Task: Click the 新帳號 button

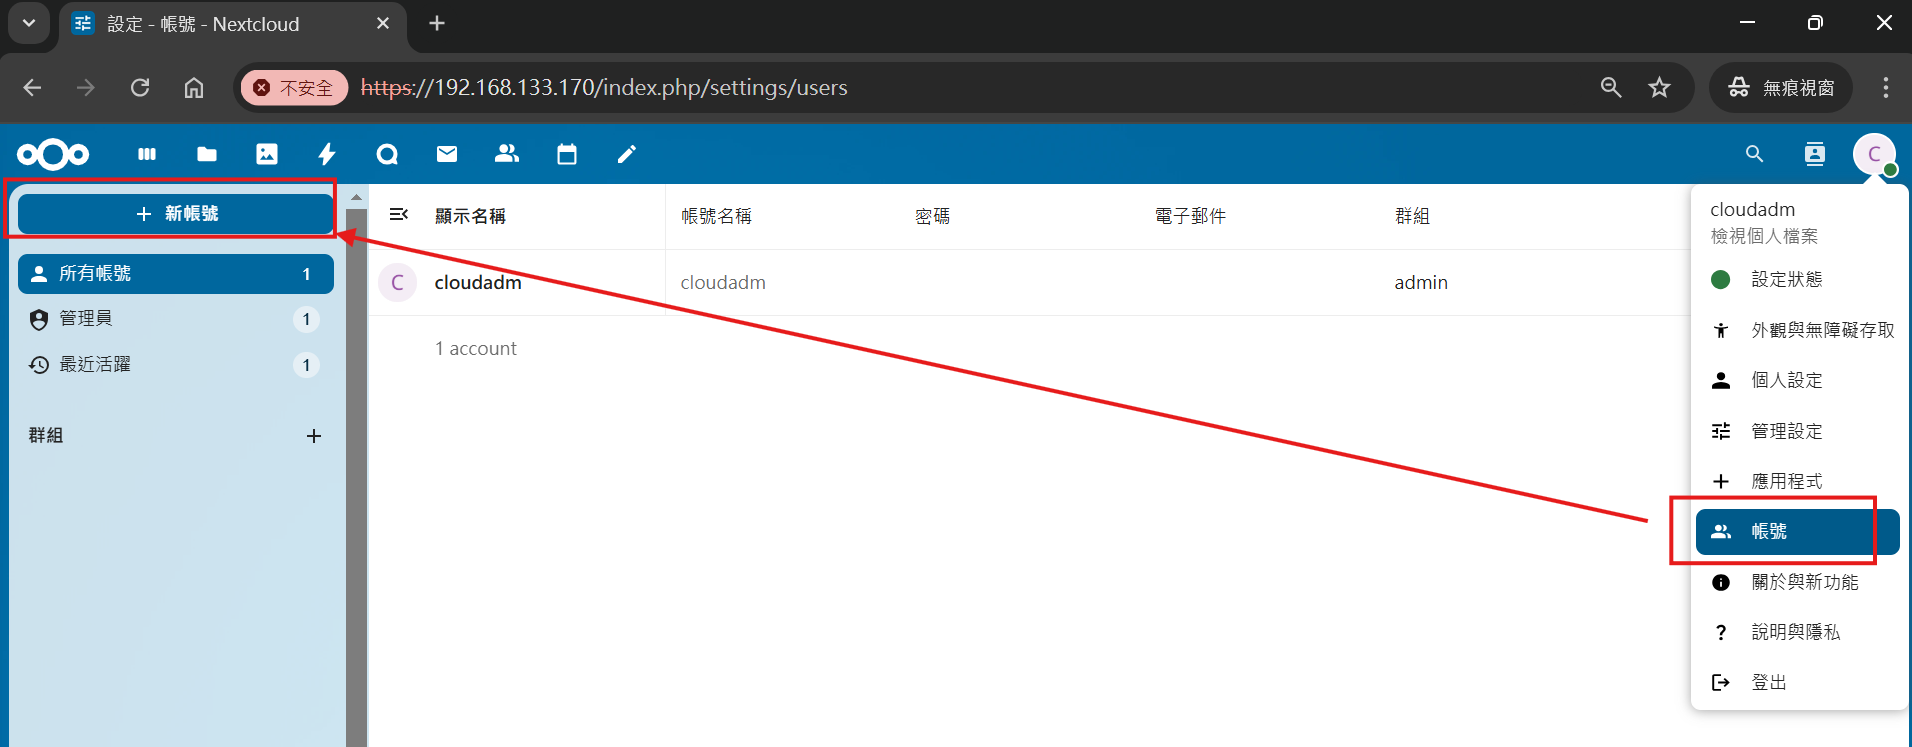Action: [x=176, y=214]
